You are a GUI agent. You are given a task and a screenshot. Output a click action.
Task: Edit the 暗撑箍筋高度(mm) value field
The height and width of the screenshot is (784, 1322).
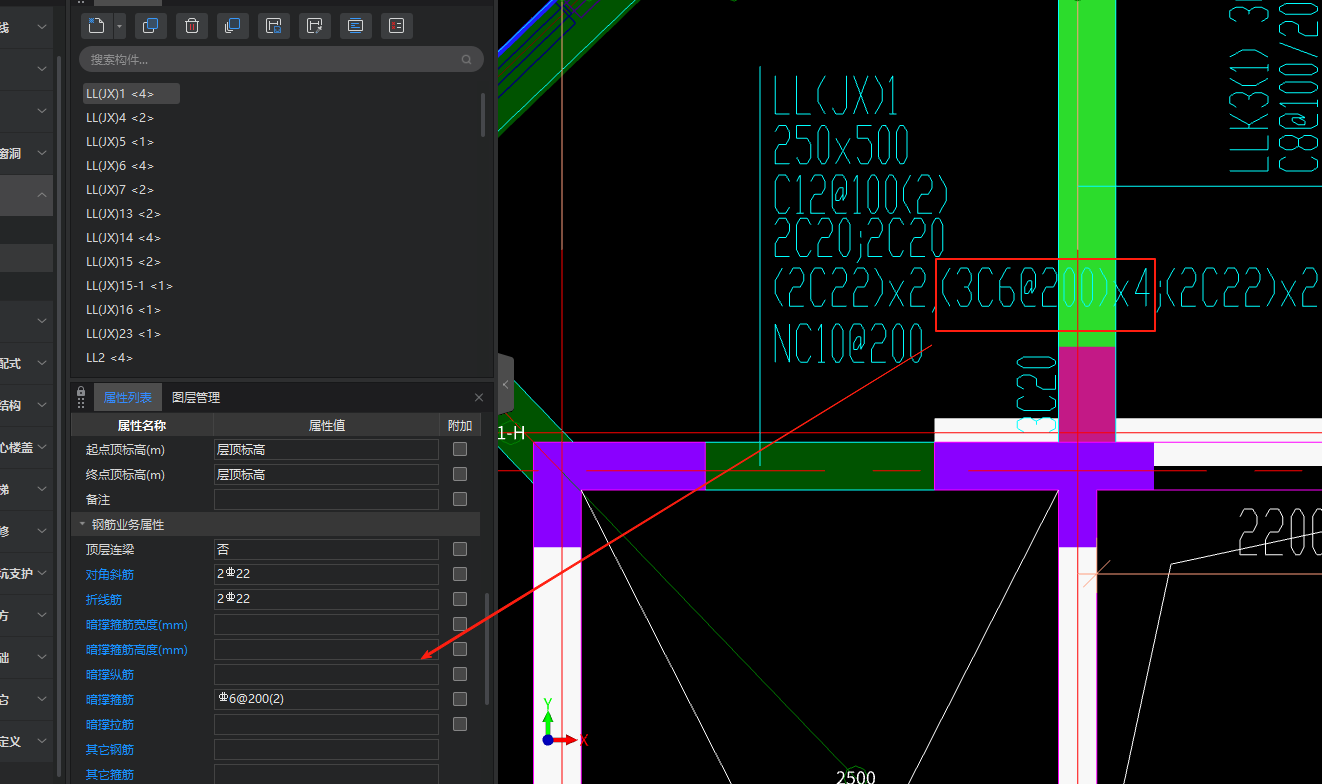click(x=326, y=649)
